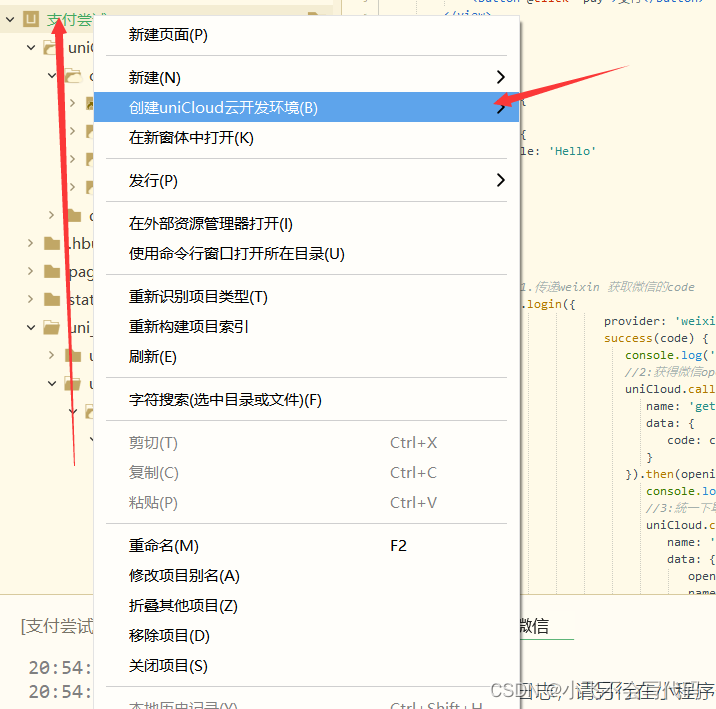Open the 新建(N) submenu
This screenshot has height=709, width=716.
306,78
